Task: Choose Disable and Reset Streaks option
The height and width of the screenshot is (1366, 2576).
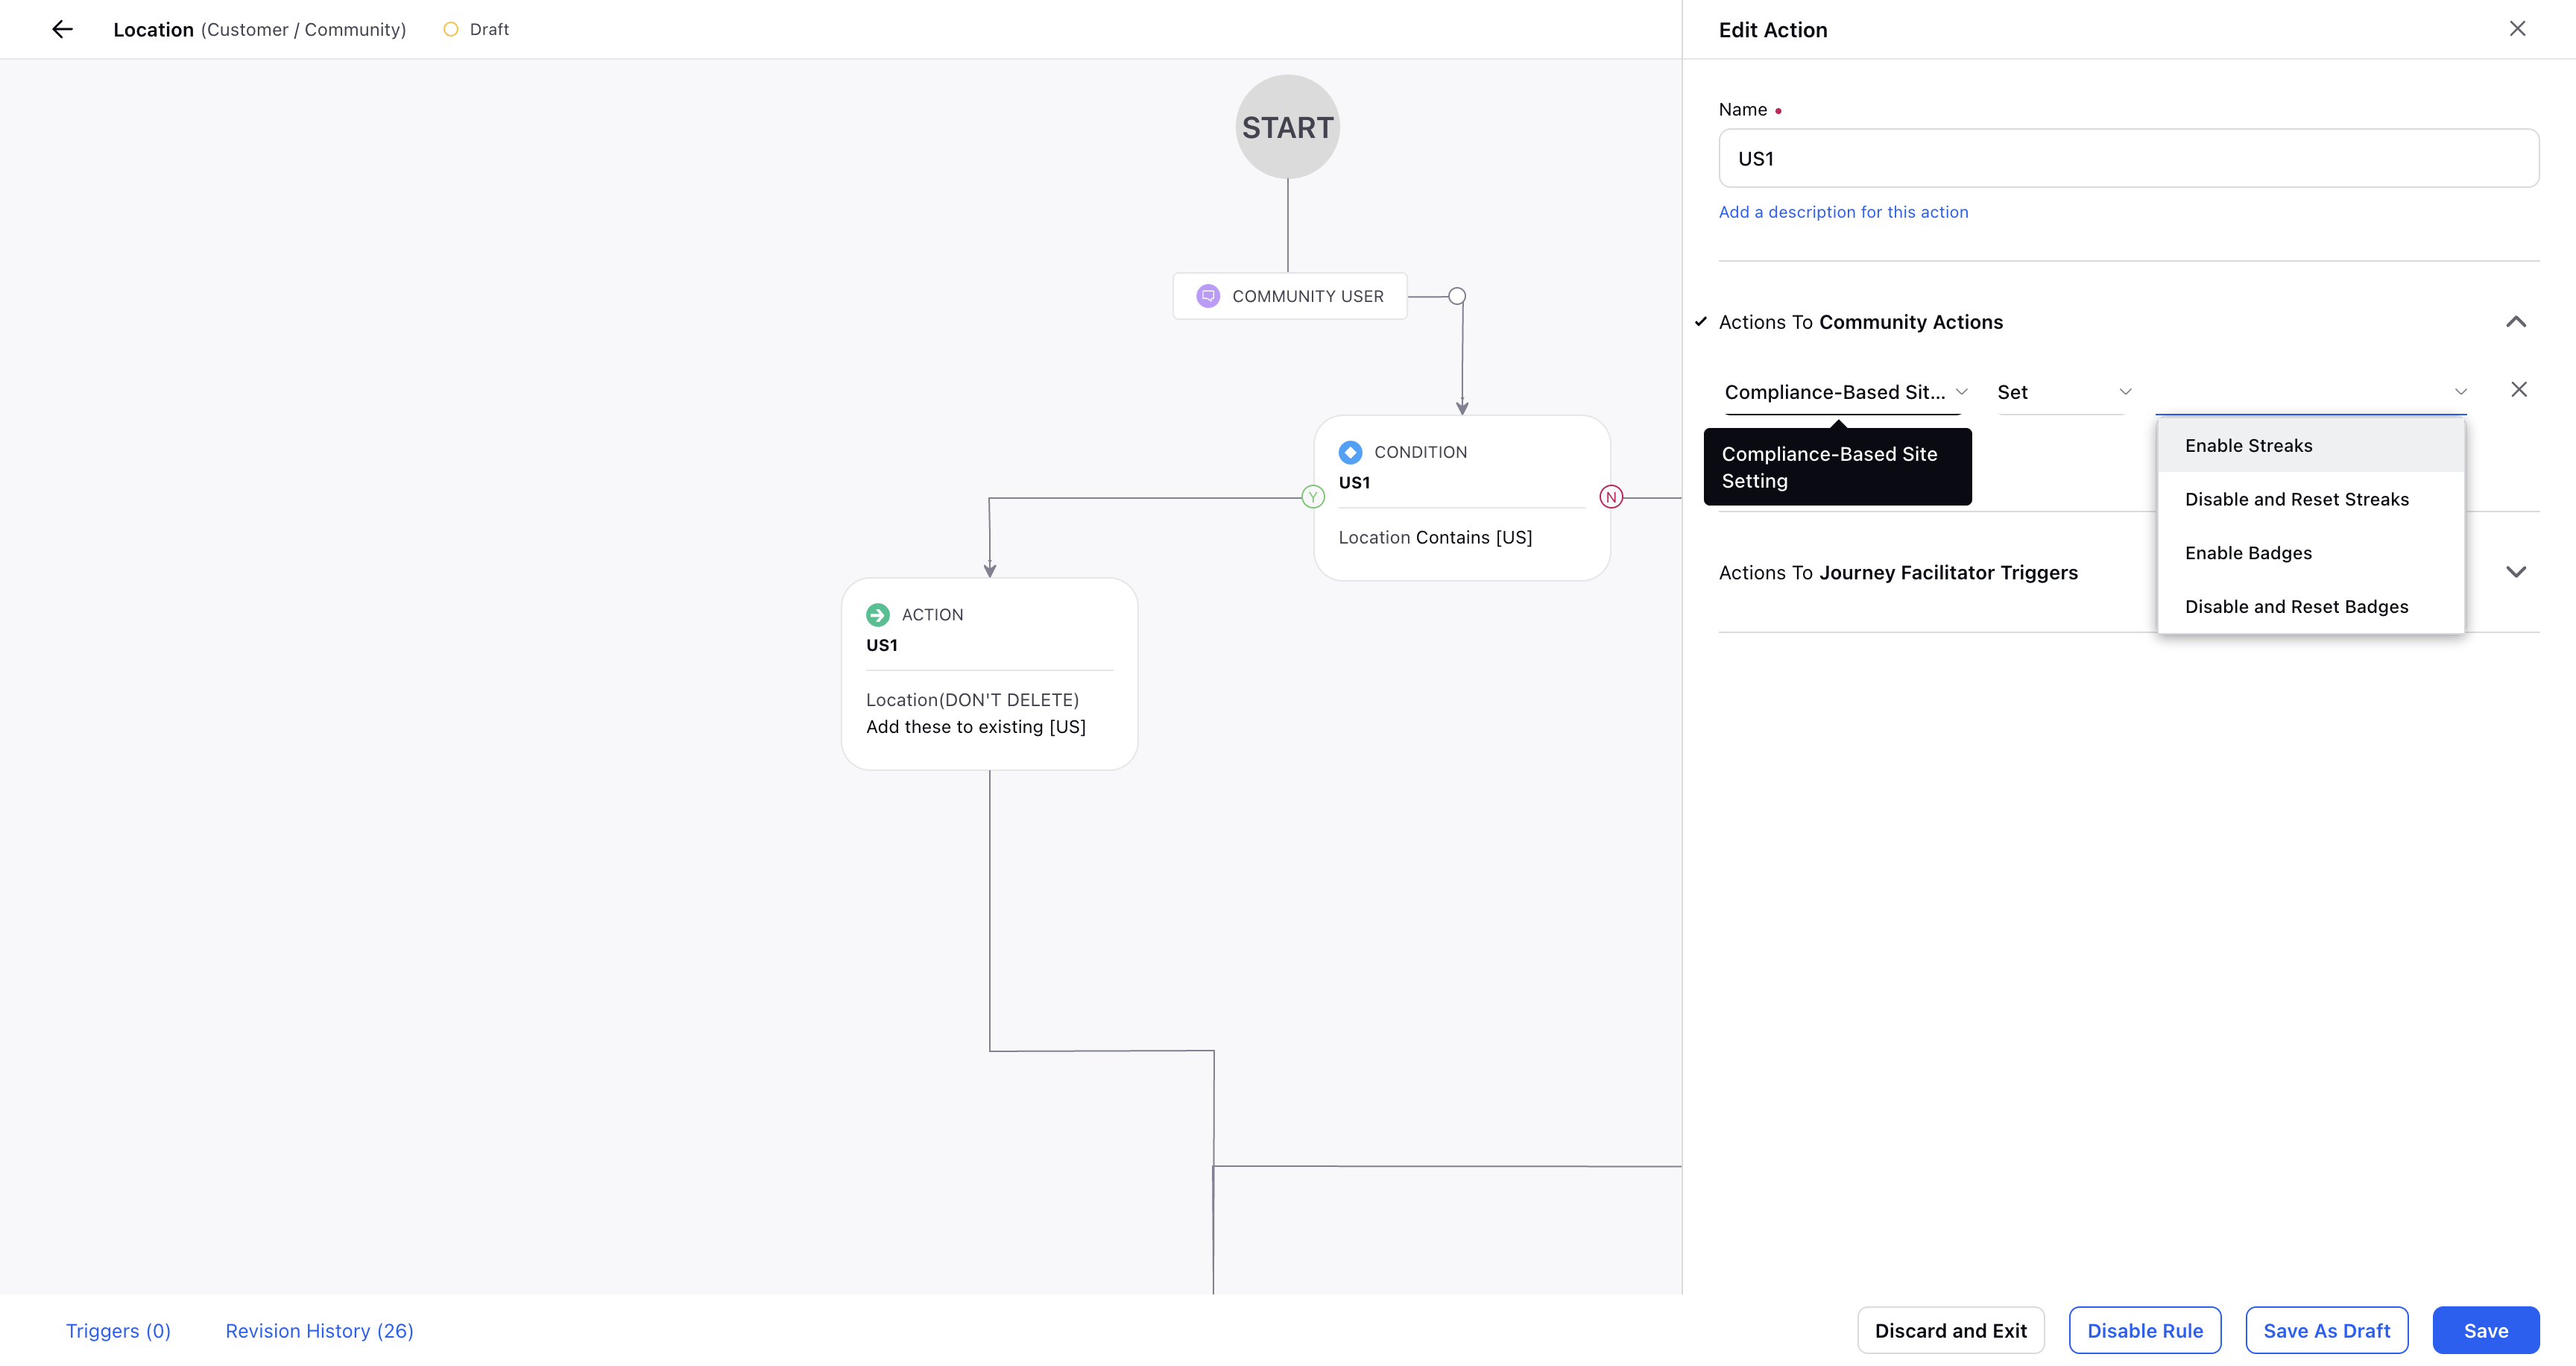Action: click(x=2310, y=500)
